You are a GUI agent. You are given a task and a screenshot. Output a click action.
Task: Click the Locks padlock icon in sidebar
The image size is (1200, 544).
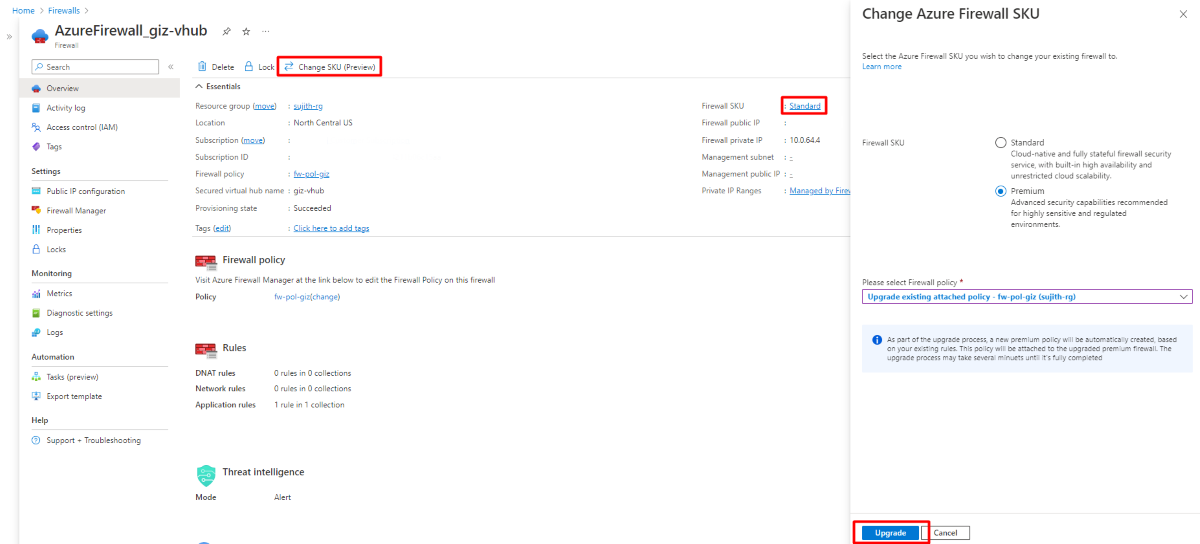point(37,249)
